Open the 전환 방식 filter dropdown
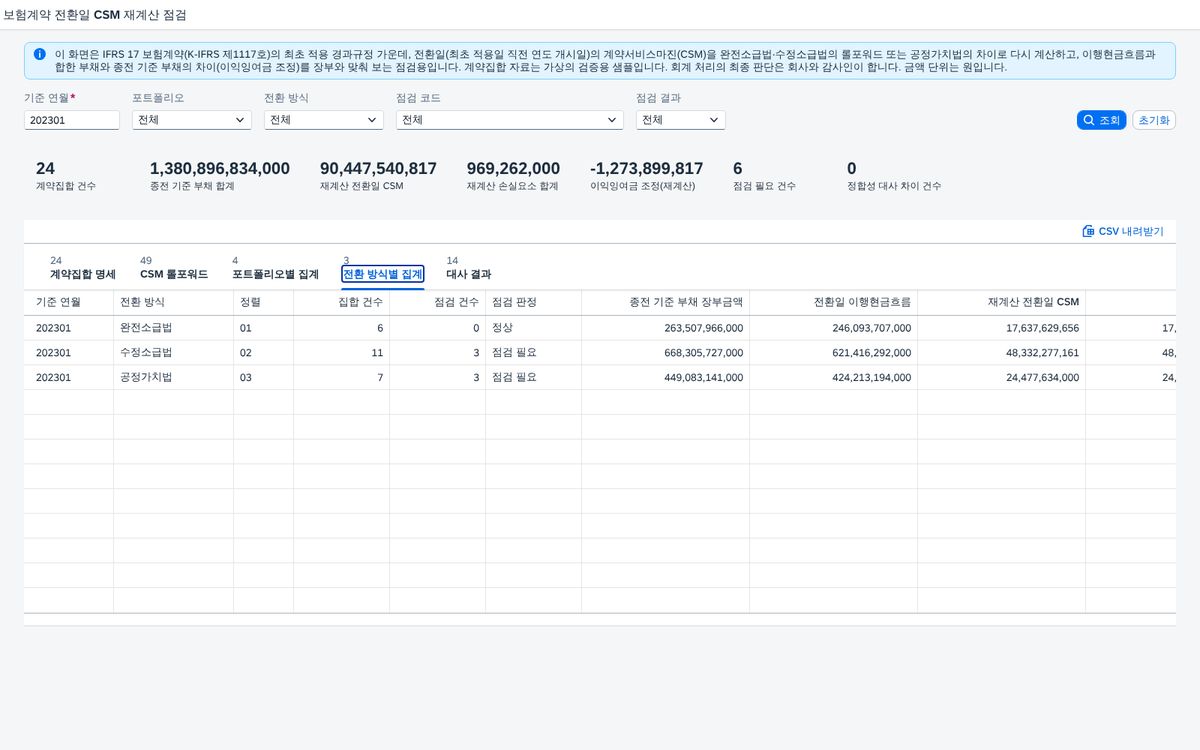Image resolution: width=1200 pixels, height=750 pixels. (324, 120)
